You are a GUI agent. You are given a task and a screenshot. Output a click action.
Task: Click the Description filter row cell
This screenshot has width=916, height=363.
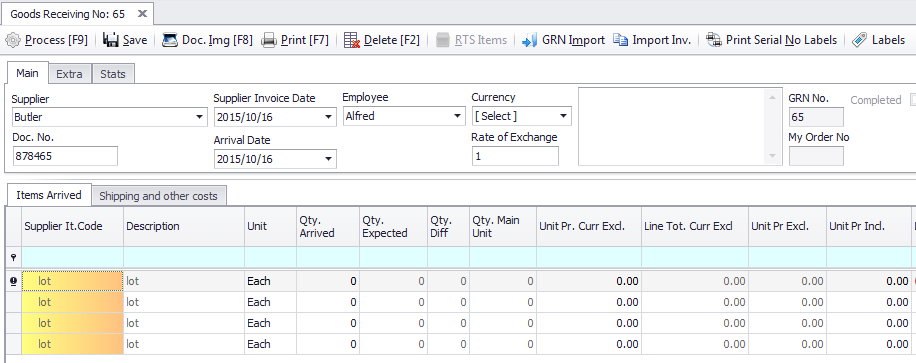[x=184, y=257]
